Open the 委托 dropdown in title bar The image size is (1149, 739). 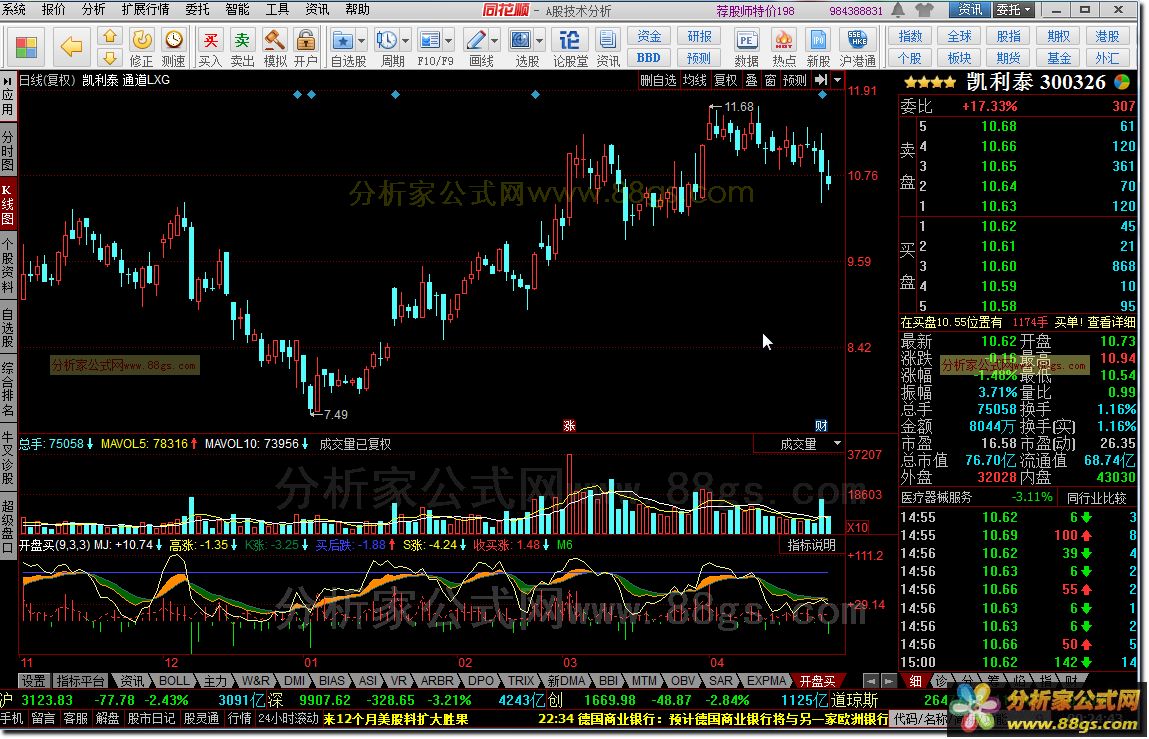(x=1014, y=10)
